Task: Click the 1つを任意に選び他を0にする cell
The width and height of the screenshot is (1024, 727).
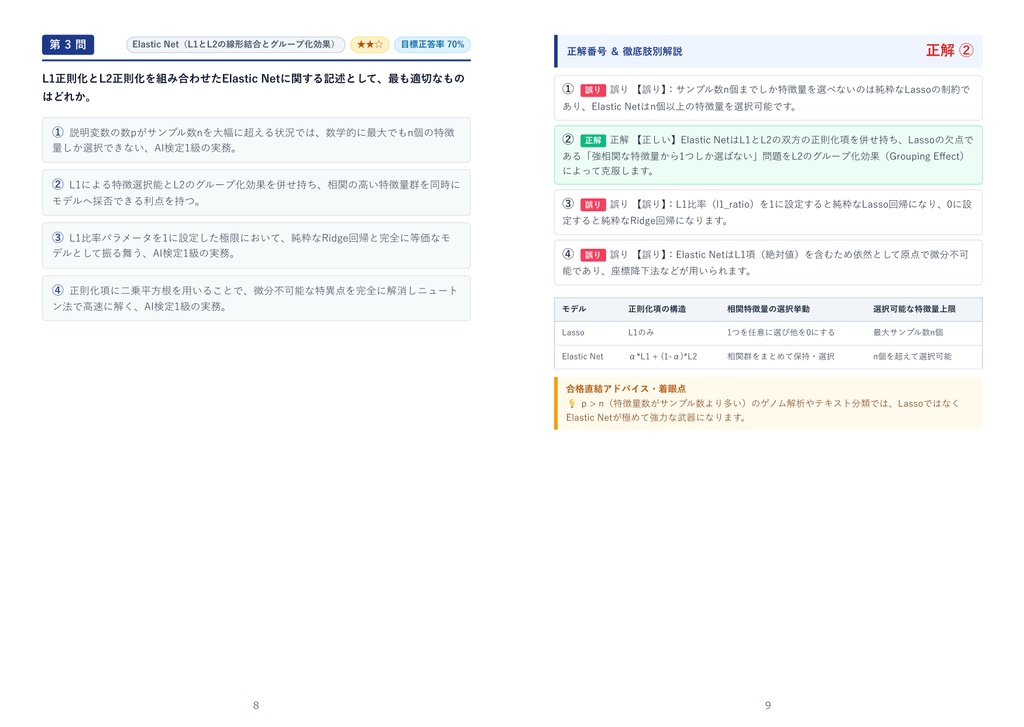Action: tap(781, 332)
